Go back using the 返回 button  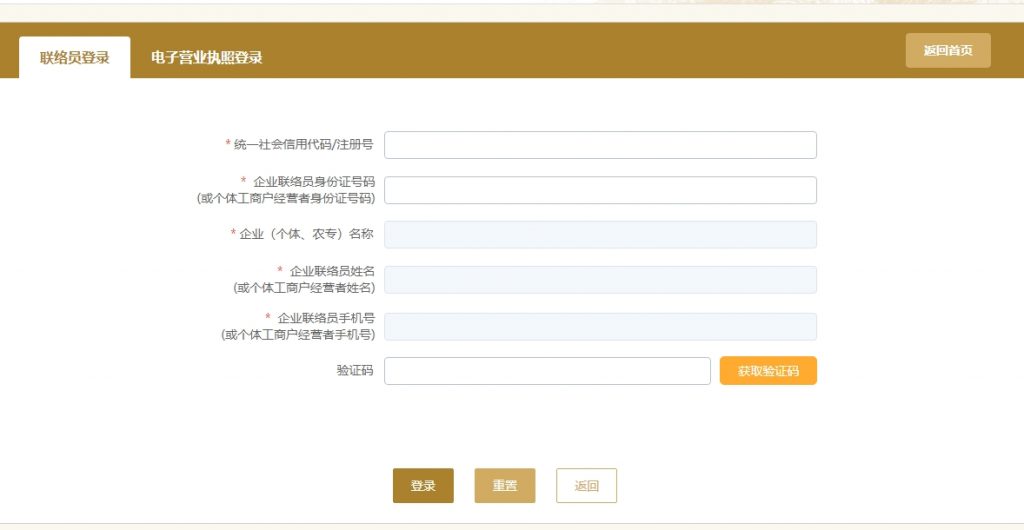coord(586,486)
